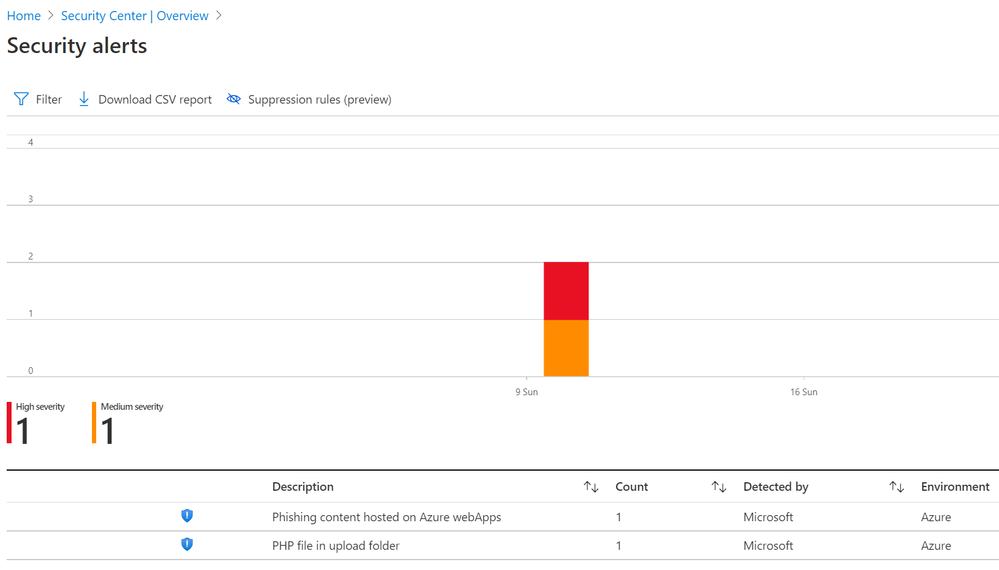Sort alerts by Description column arrows
Image resolution: width=999 pixels, height=570 pixels.
point(591,487)
